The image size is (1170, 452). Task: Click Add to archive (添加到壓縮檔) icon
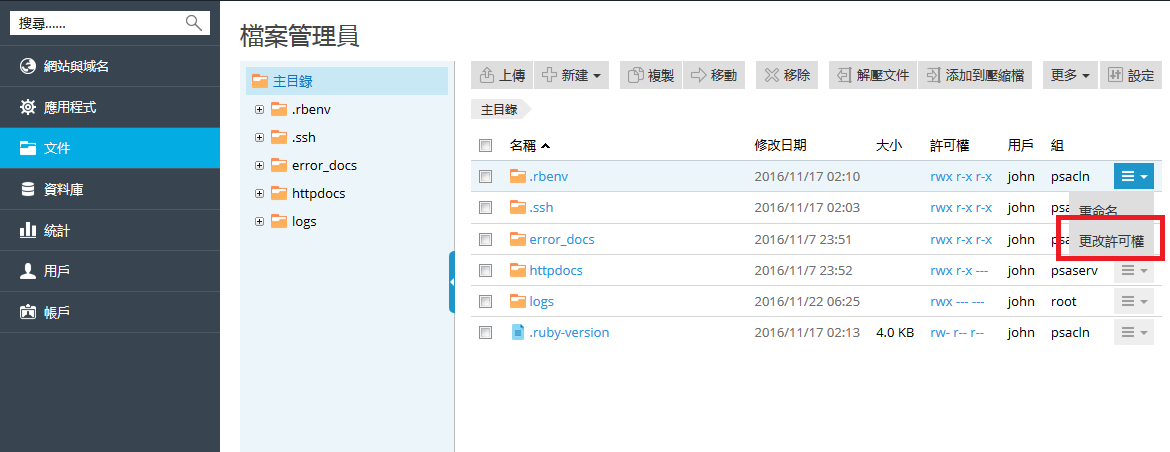(x=933, y=75)
